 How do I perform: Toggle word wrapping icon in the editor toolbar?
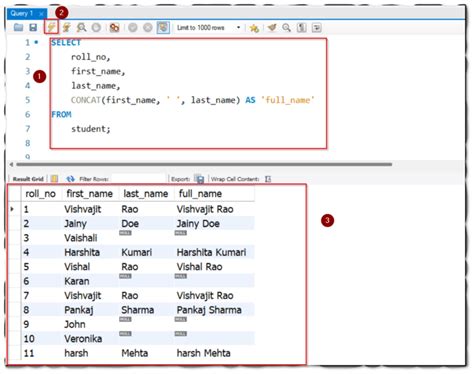point(316,27)
